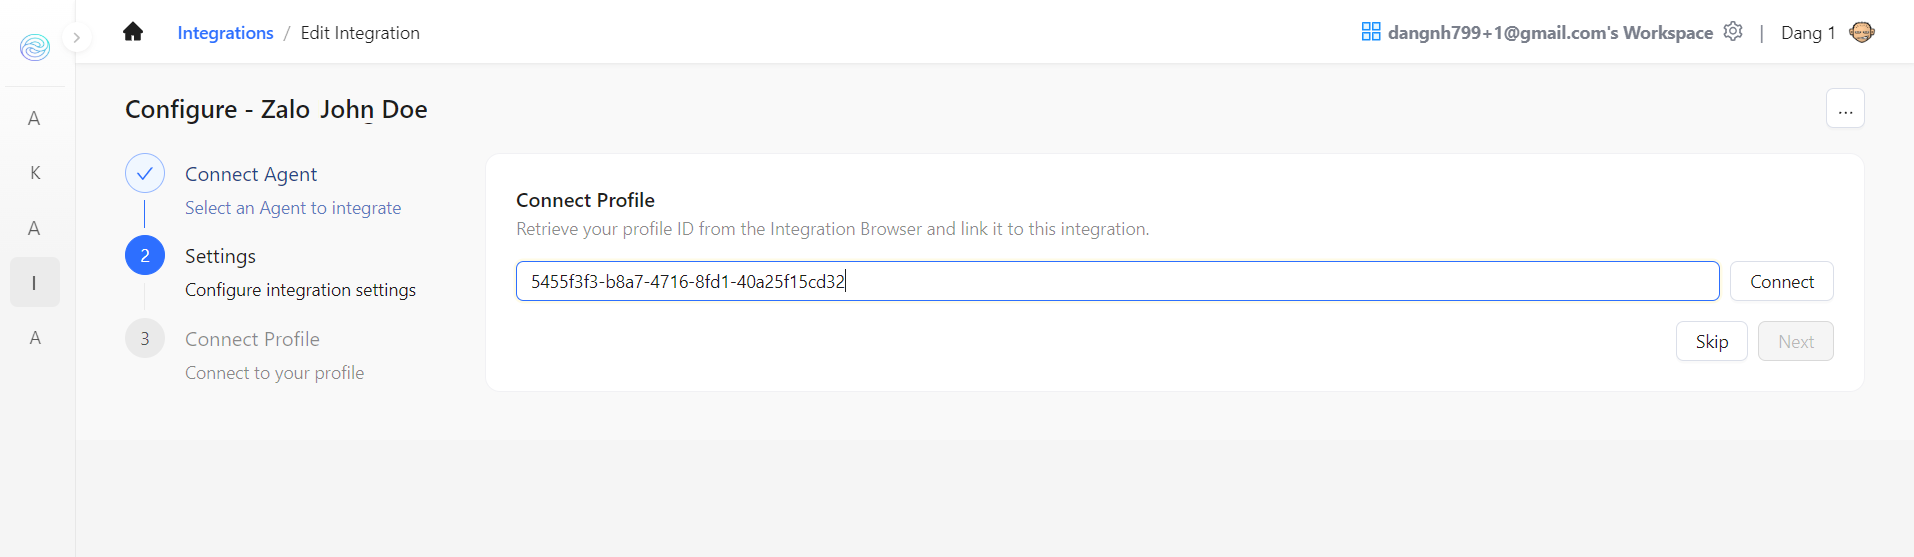Open the three-dots more options button
The image size is (1914, 557).
[1845, 109]
